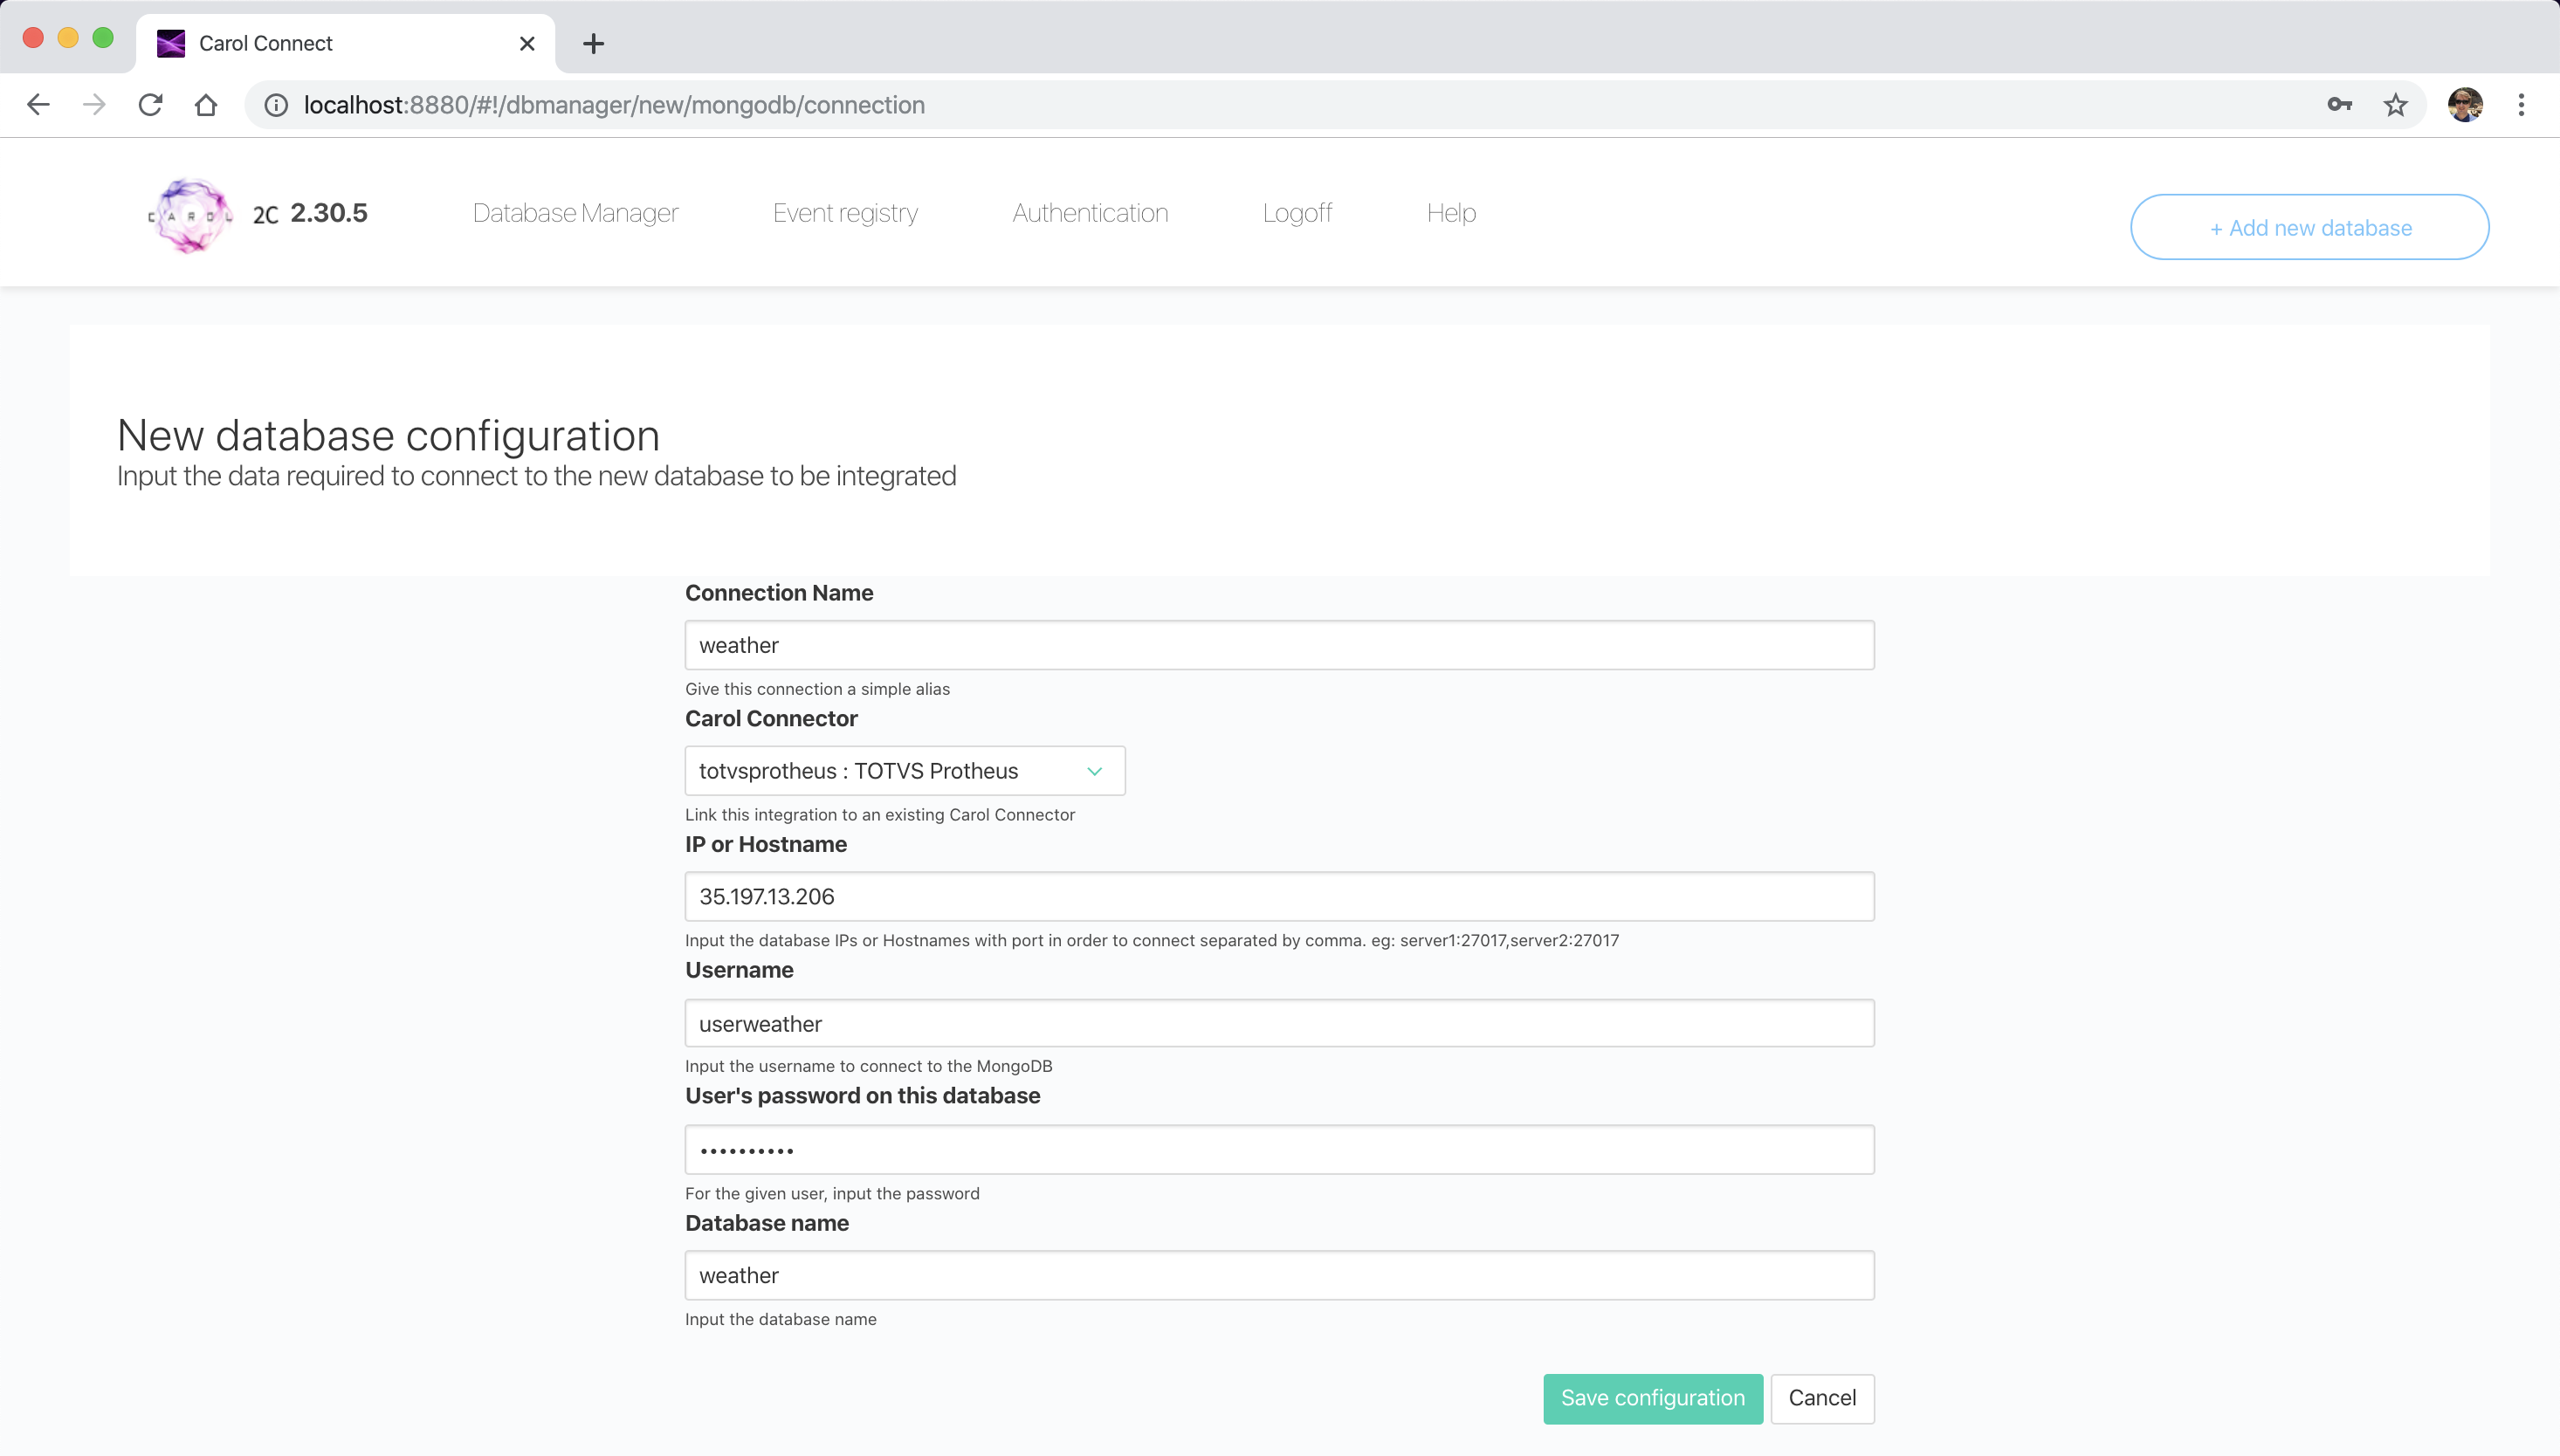Click the 'Input the database name' hint
2560x1456 pixels.
780,1319
